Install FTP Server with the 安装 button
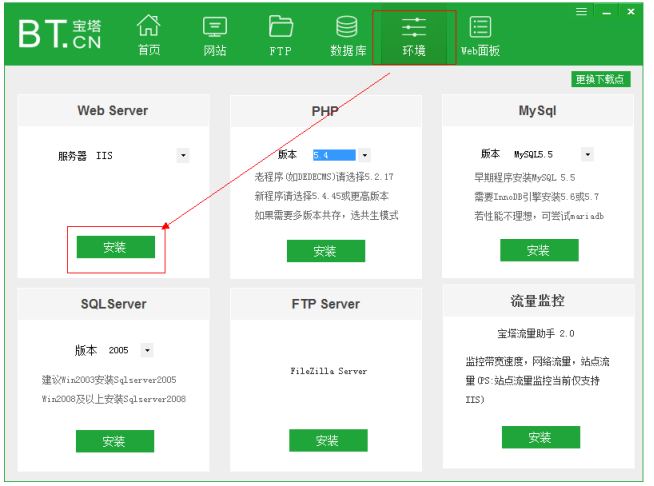Image resolution: width=654 pixels, height=486 pixels. (x=328, y=440)
